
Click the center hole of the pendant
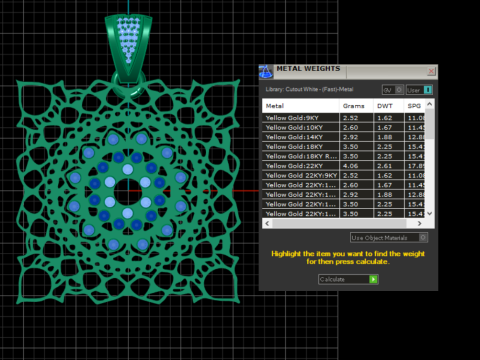click(x=128, y=192)
